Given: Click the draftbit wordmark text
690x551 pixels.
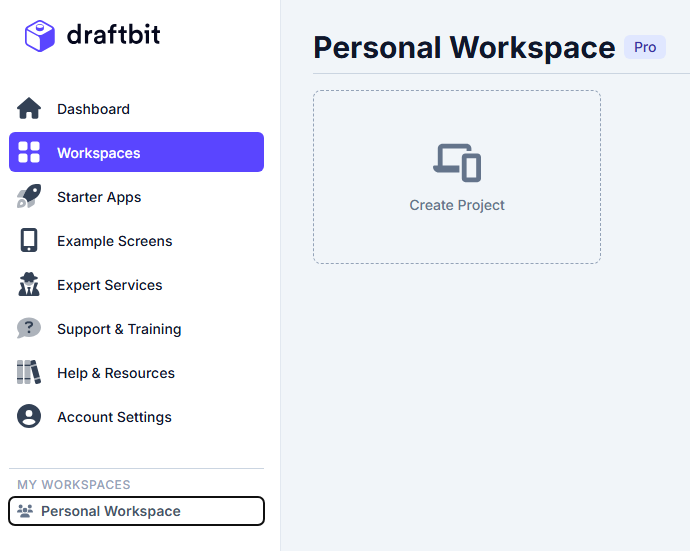Looking at the screenshot, I should pos(114,34).
